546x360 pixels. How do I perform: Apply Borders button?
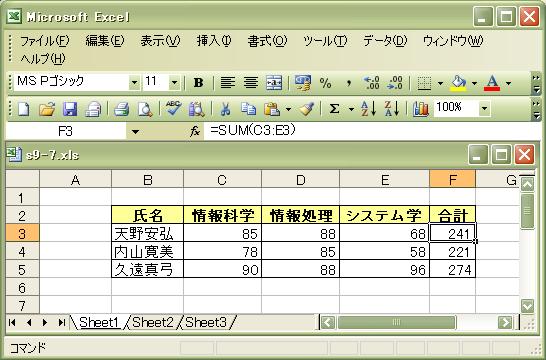[424, 83]
